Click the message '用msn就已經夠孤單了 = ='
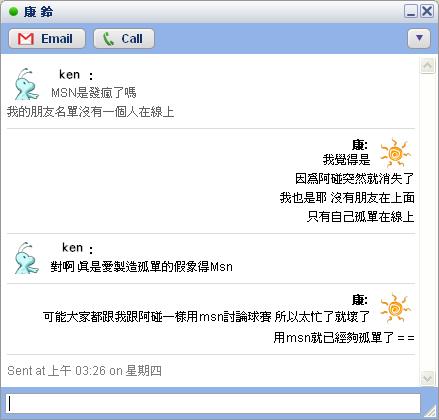This screenshot has width=439, height=420. pos(344,338)
